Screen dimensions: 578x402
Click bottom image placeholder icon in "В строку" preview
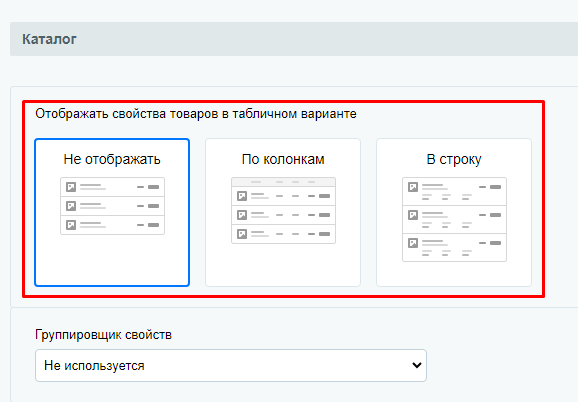click(413, 243)
